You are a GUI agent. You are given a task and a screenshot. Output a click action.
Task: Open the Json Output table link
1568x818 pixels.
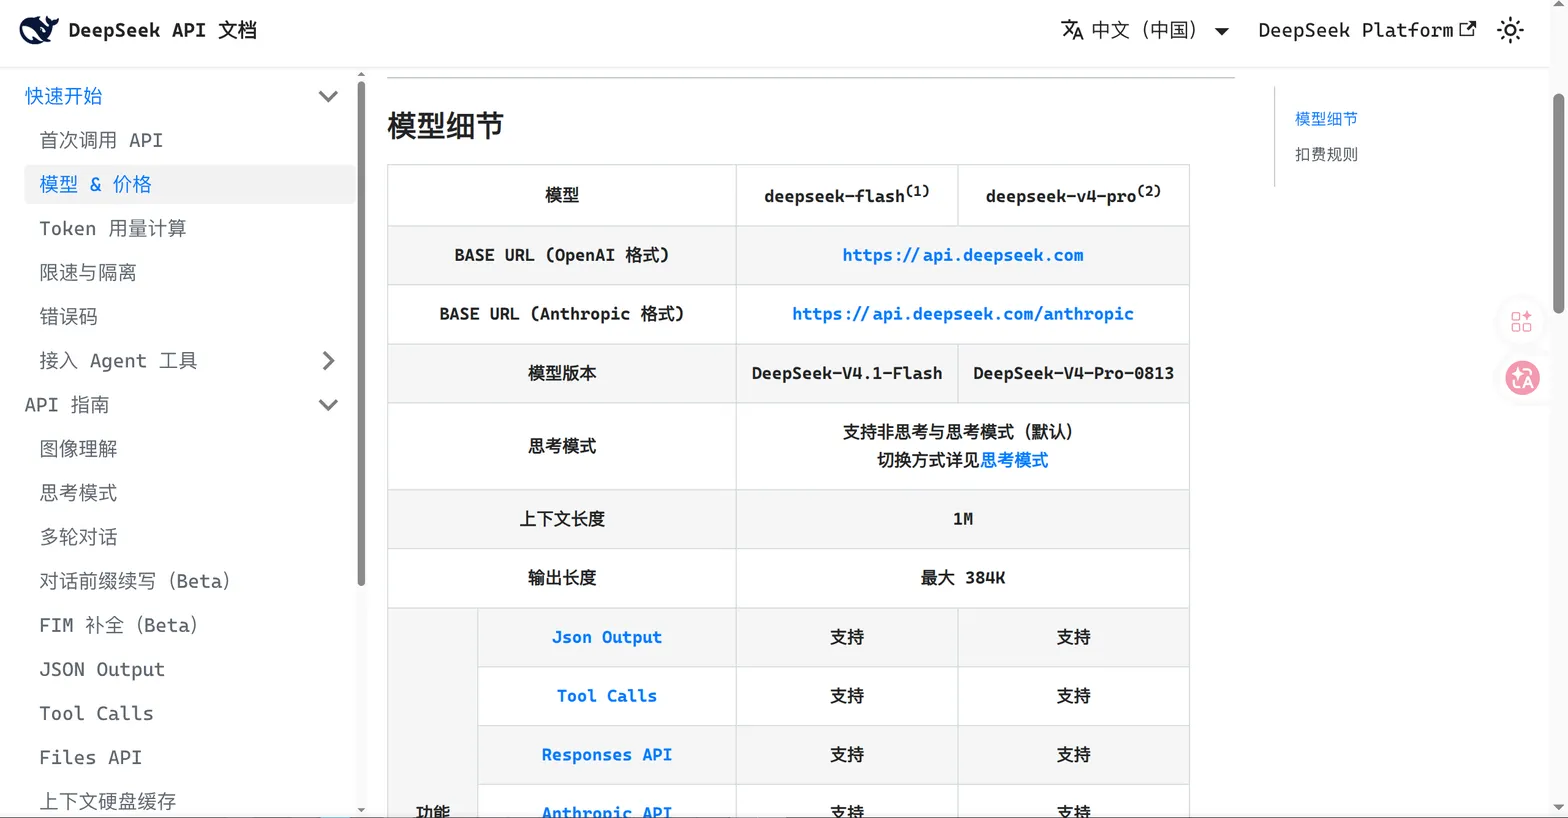[606, 637]
